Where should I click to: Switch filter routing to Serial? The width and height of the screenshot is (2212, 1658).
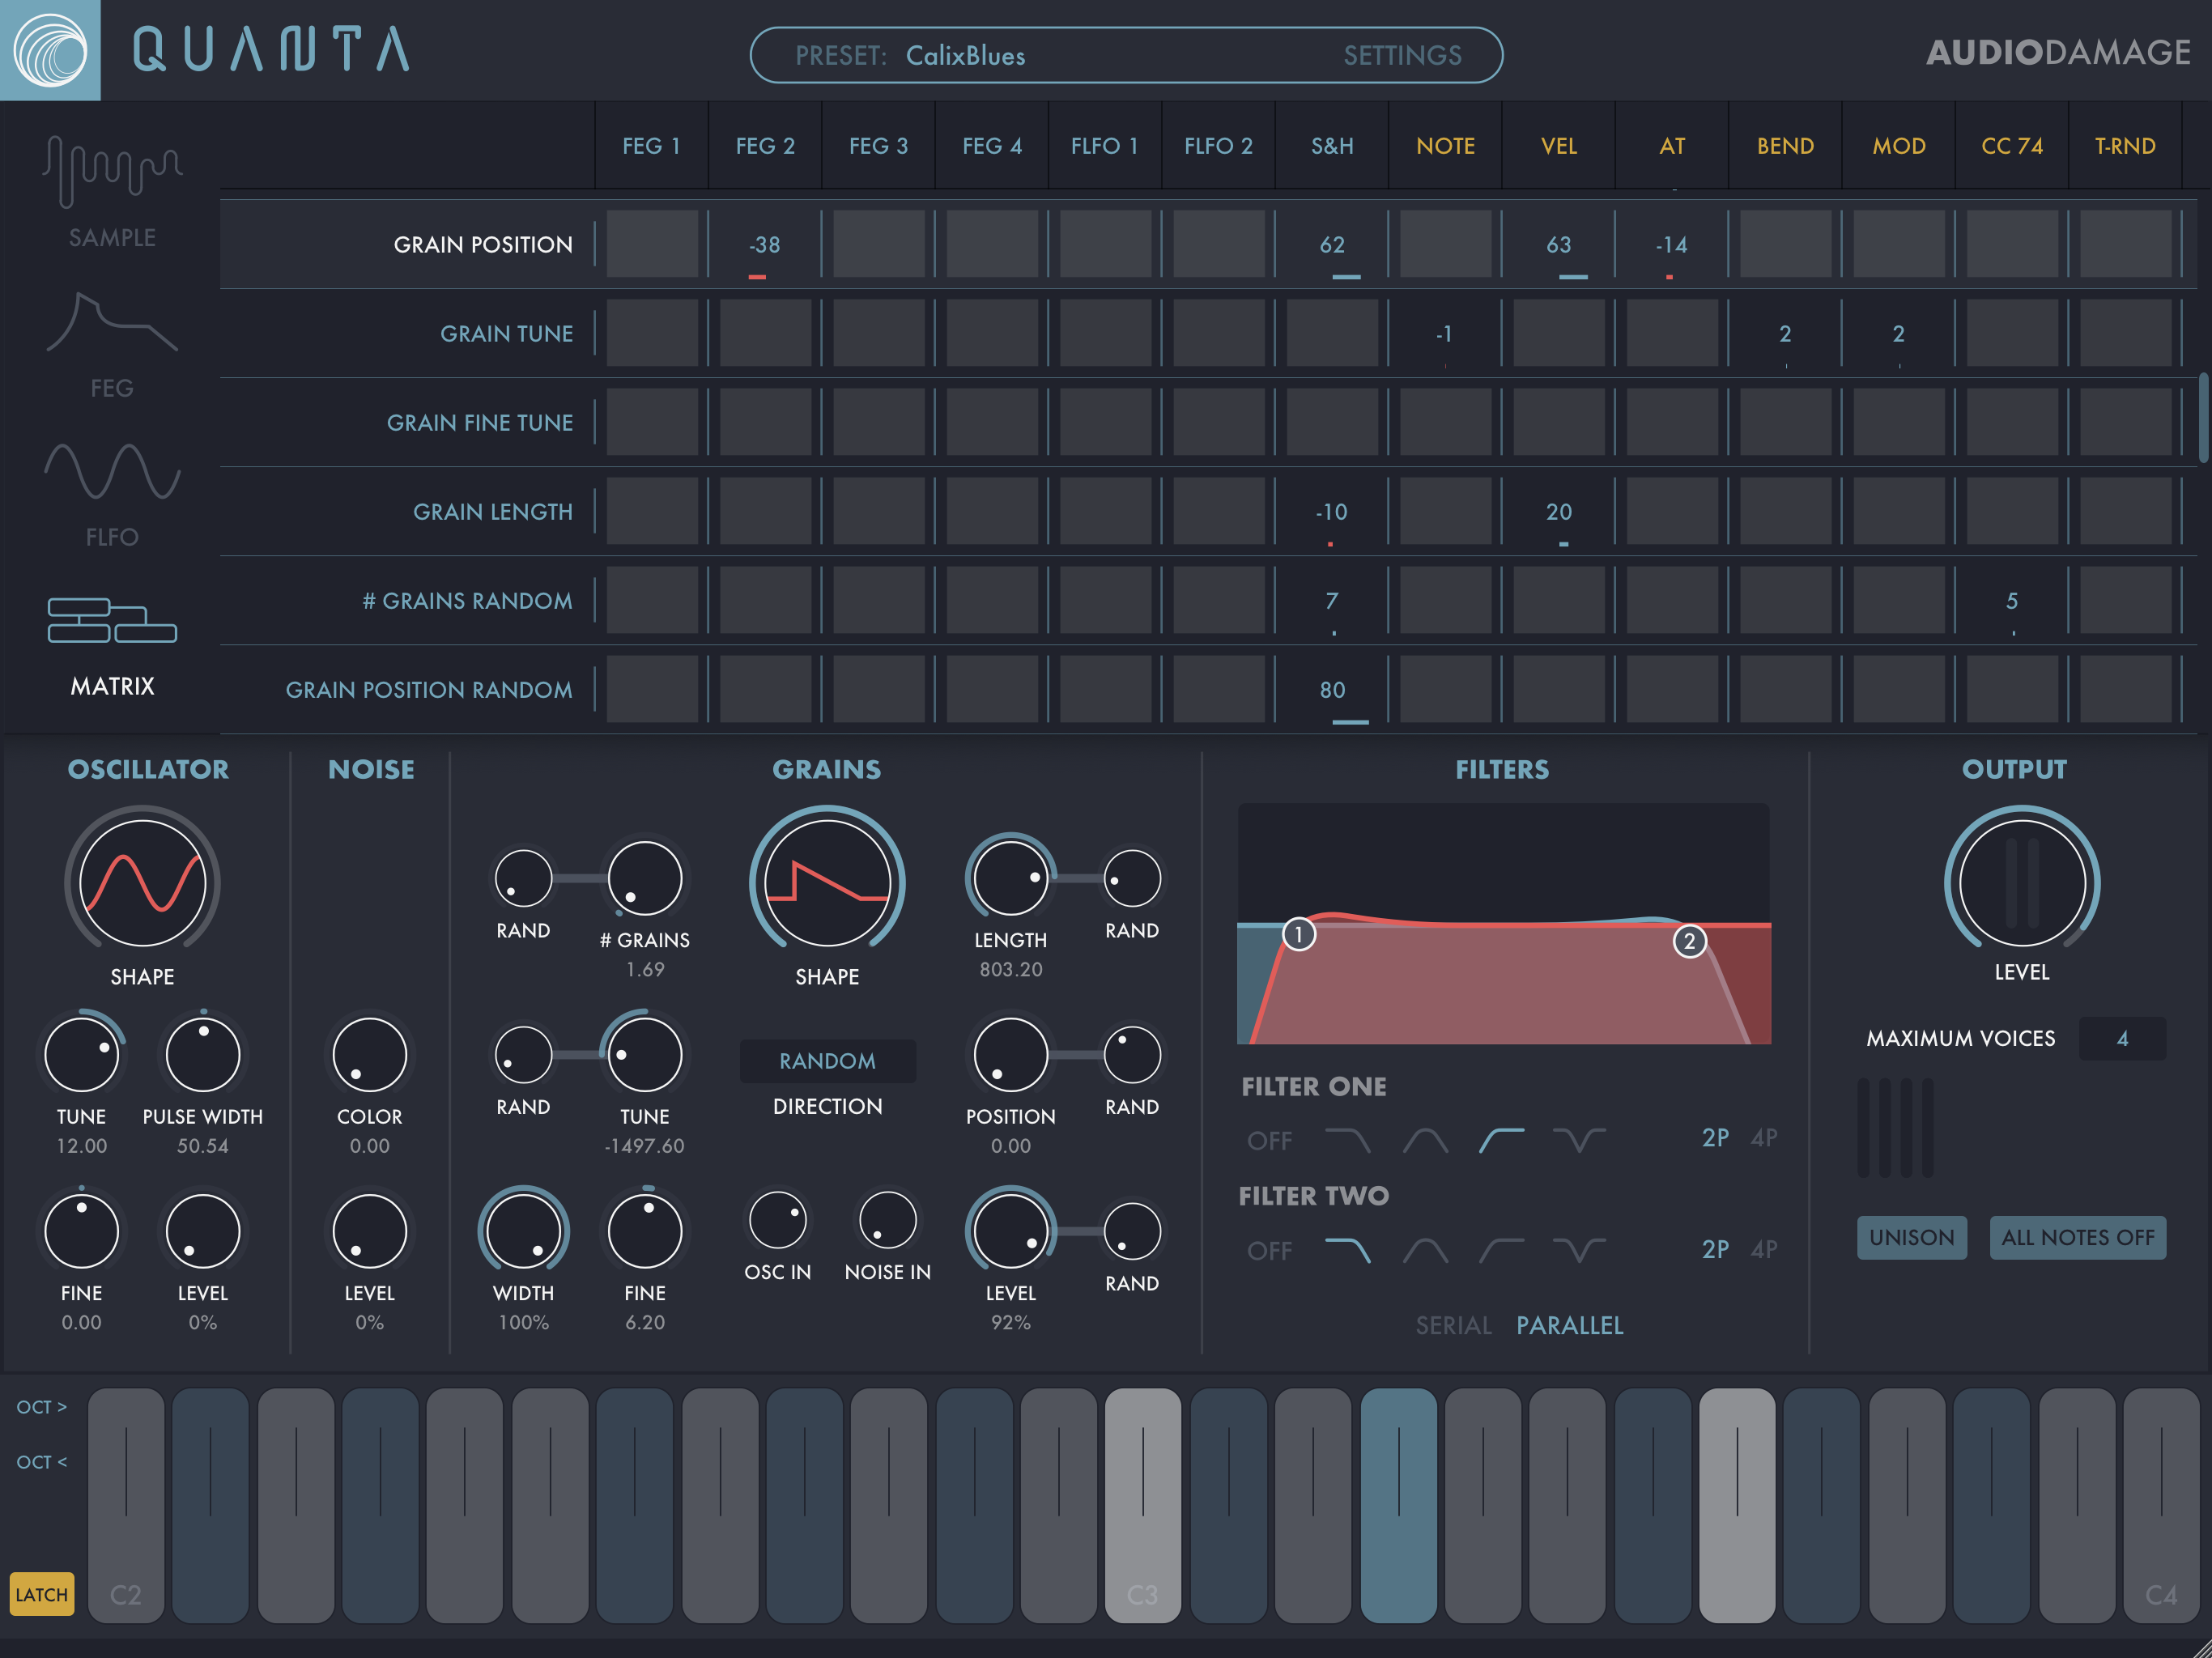[x=1453, y=1325]
